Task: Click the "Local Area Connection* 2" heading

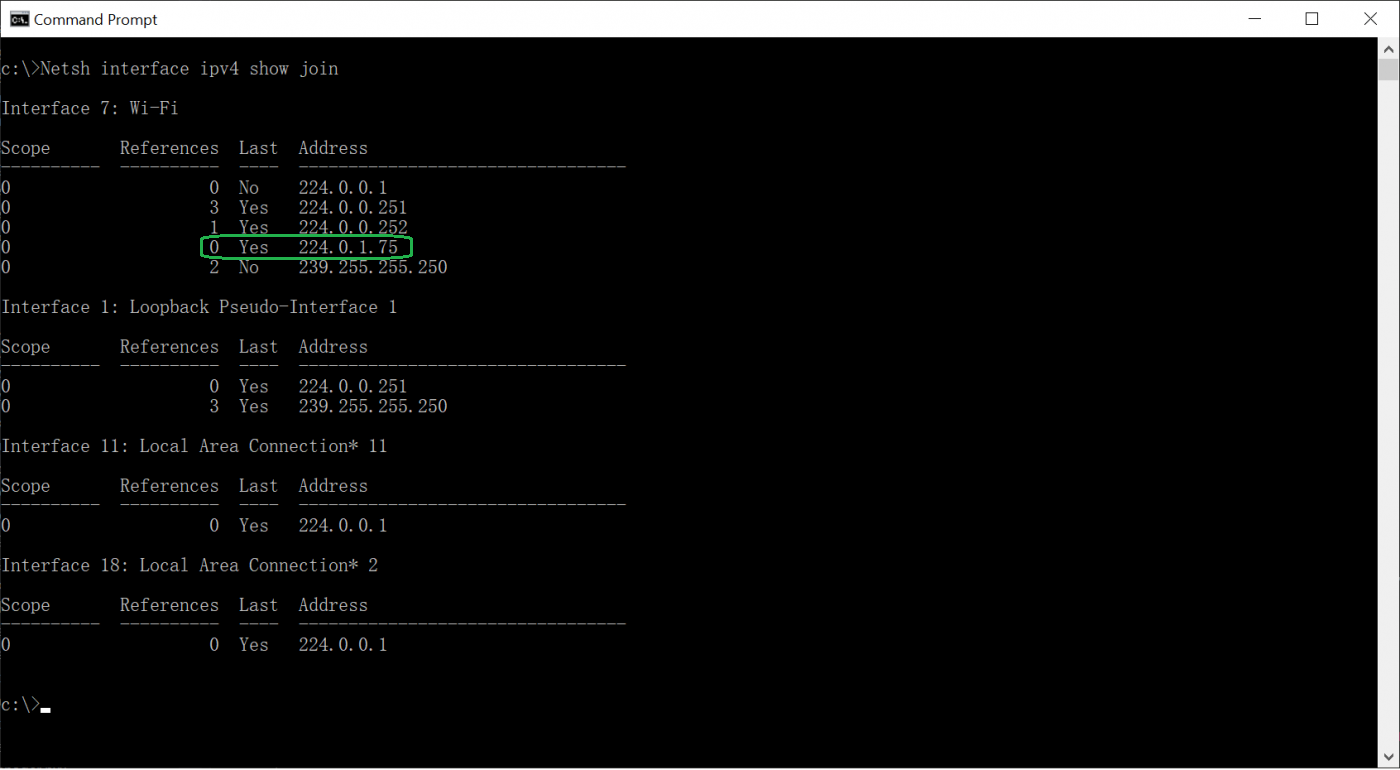Action: [x=189, y=565]
